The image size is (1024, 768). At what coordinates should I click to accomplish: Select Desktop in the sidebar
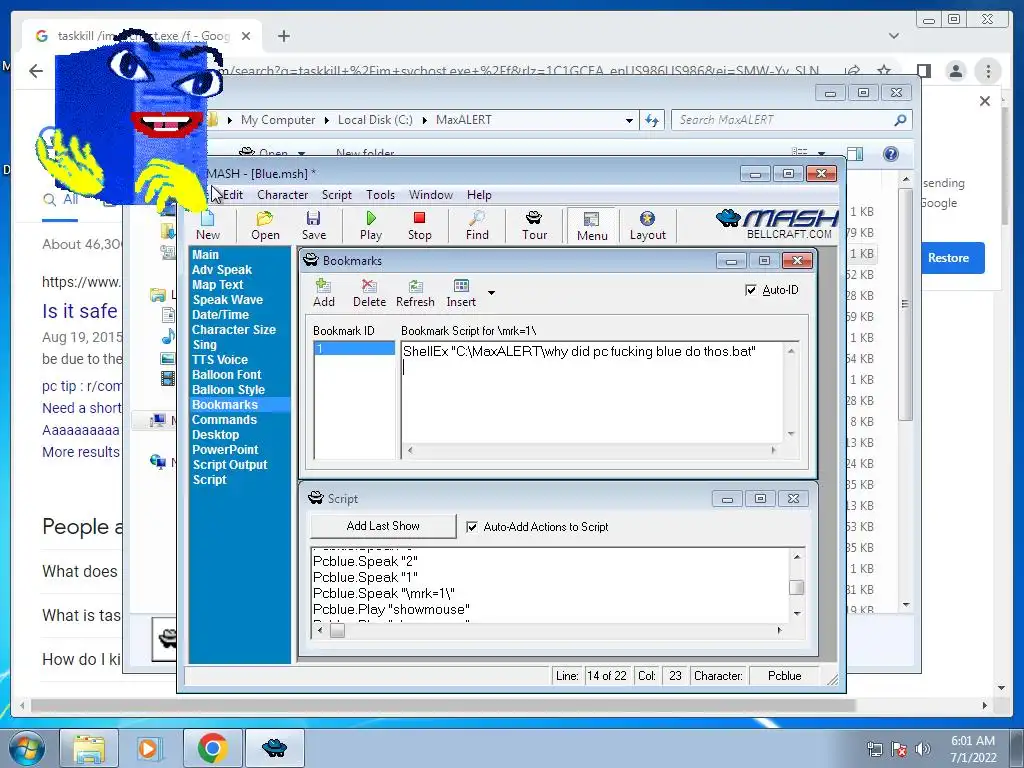pos(216,435)
